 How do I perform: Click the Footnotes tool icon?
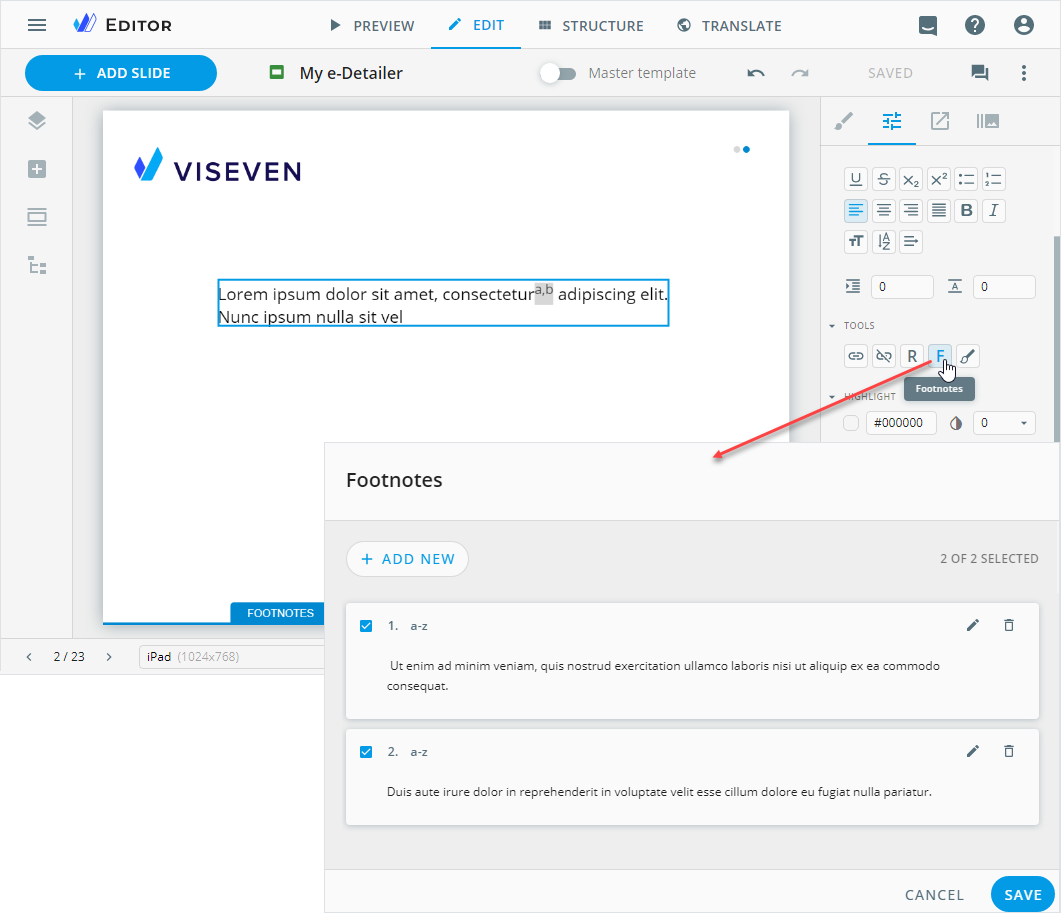(x=939, y=355)
